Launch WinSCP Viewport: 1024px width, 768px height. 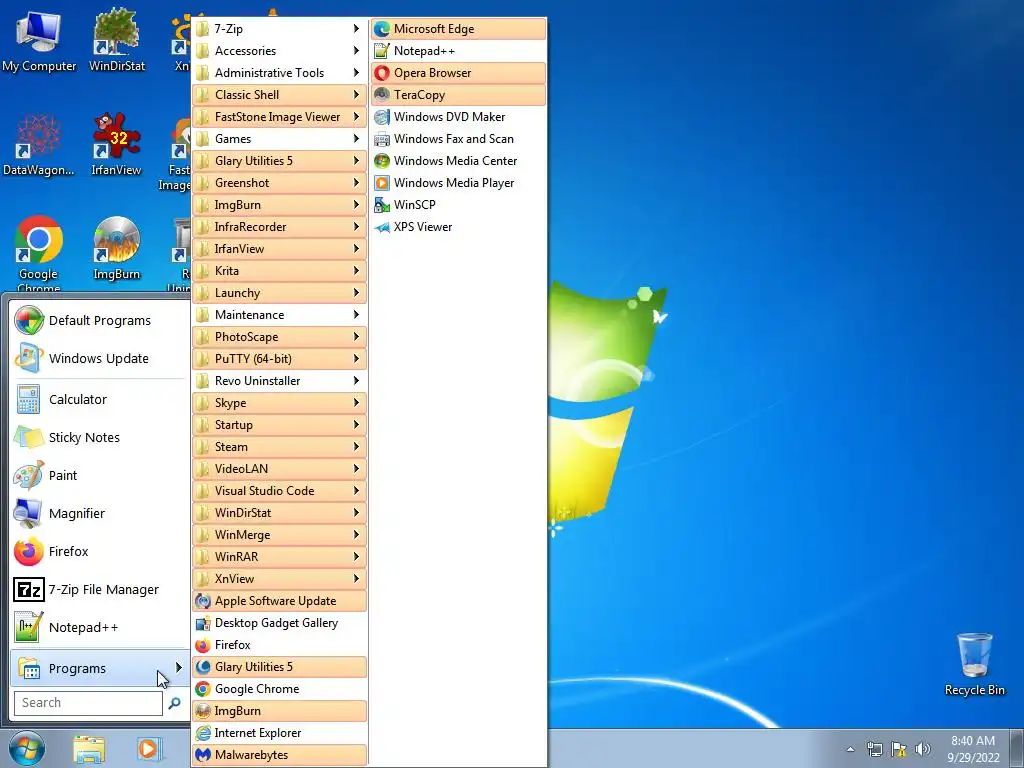(x=458, y=204)
